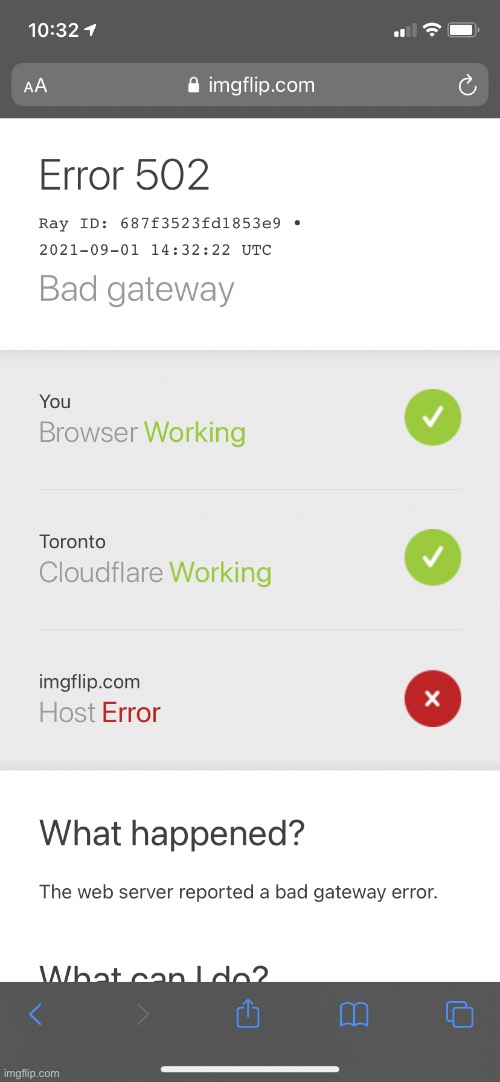The height and width of the screenshot is (1082, 500).
Task: Tap the Ray ID text line
Action: click(170, 224)
